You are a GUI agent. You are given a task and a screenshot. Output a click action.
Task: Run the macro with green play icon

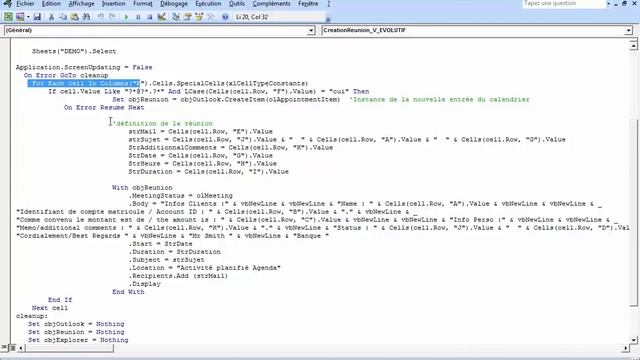click(x=126, y=17)
